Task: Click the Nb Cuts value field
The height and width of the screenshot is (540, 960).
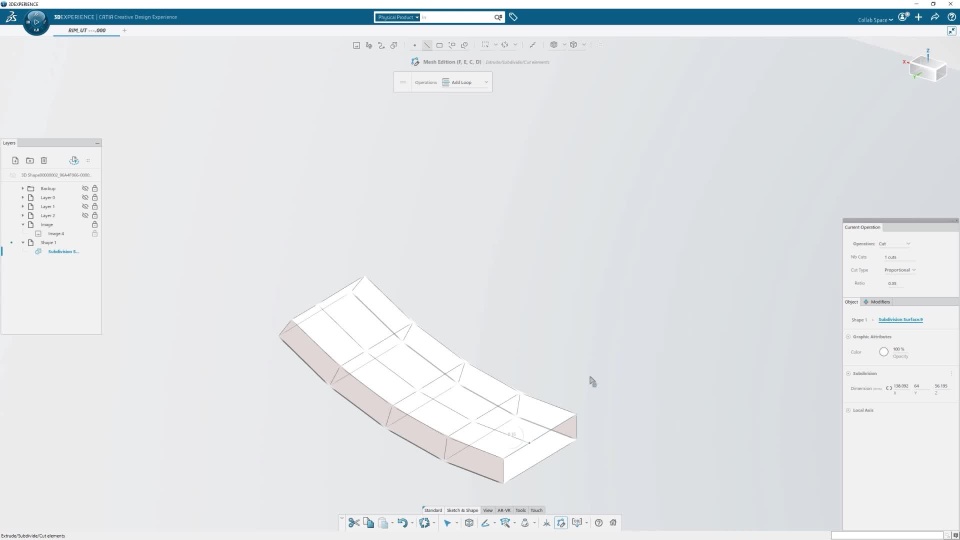Action: 898,257
